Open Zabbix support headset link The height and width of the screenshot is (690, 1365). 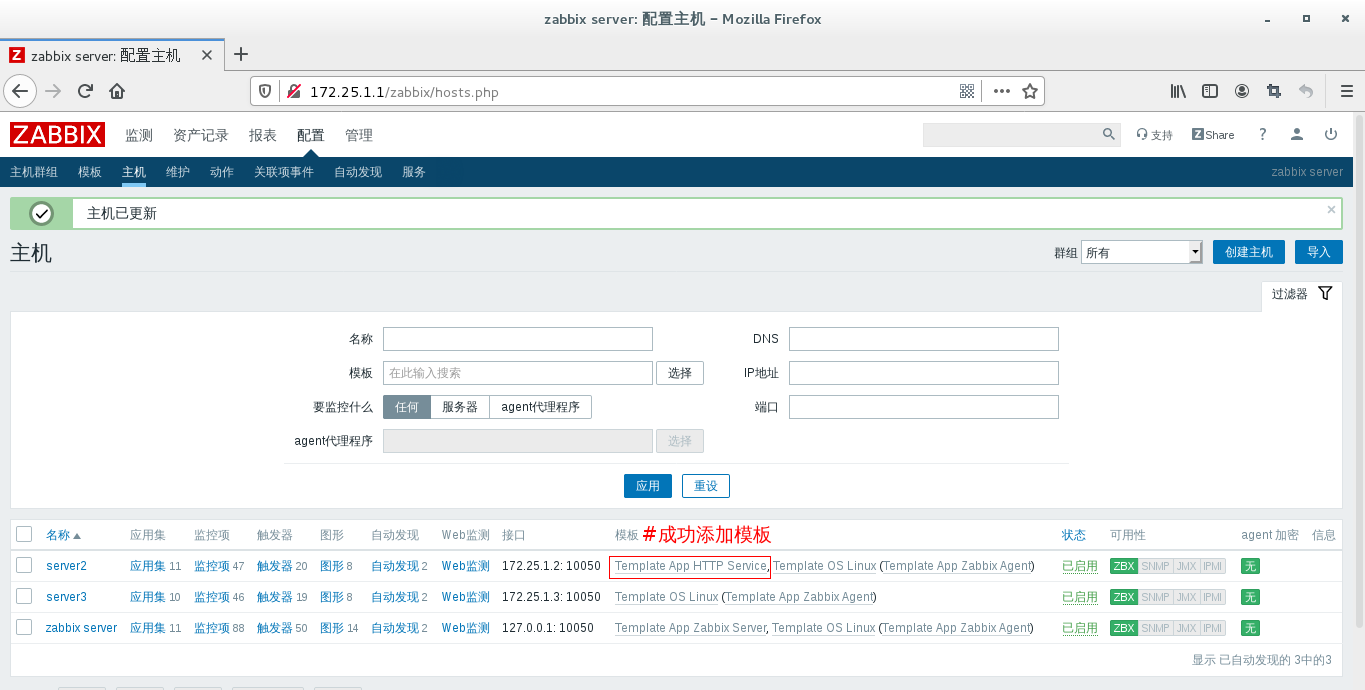1155,135
